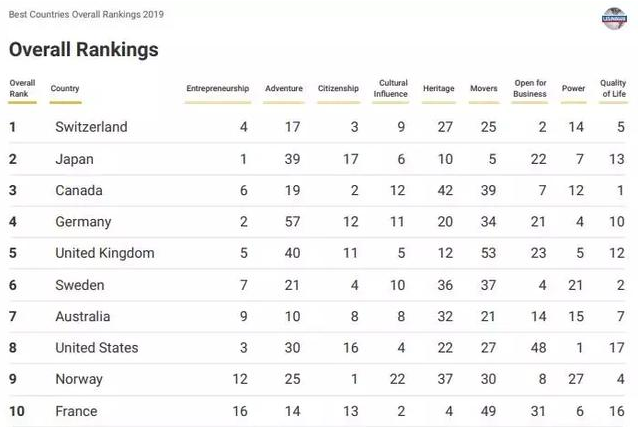Click the United Kingdom link
The image size is (639, 427).
[x=105, y=253]
